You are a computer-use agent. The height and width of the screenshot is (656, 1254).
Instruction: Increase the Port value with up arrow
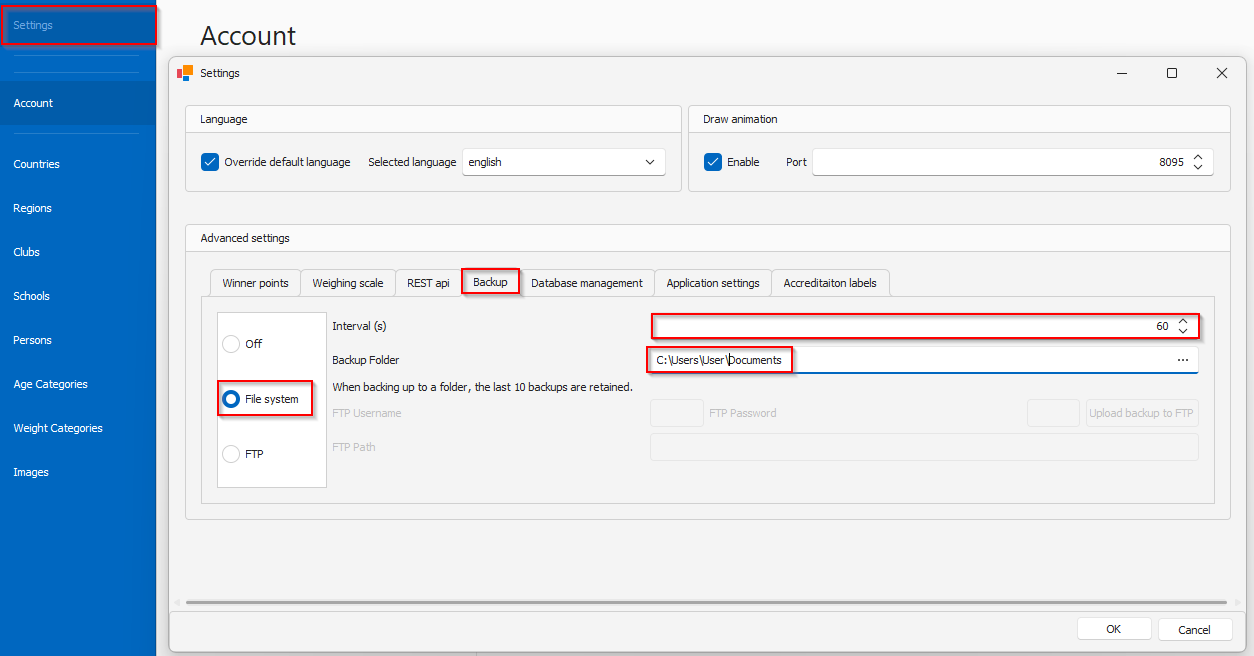point(1198,156)
